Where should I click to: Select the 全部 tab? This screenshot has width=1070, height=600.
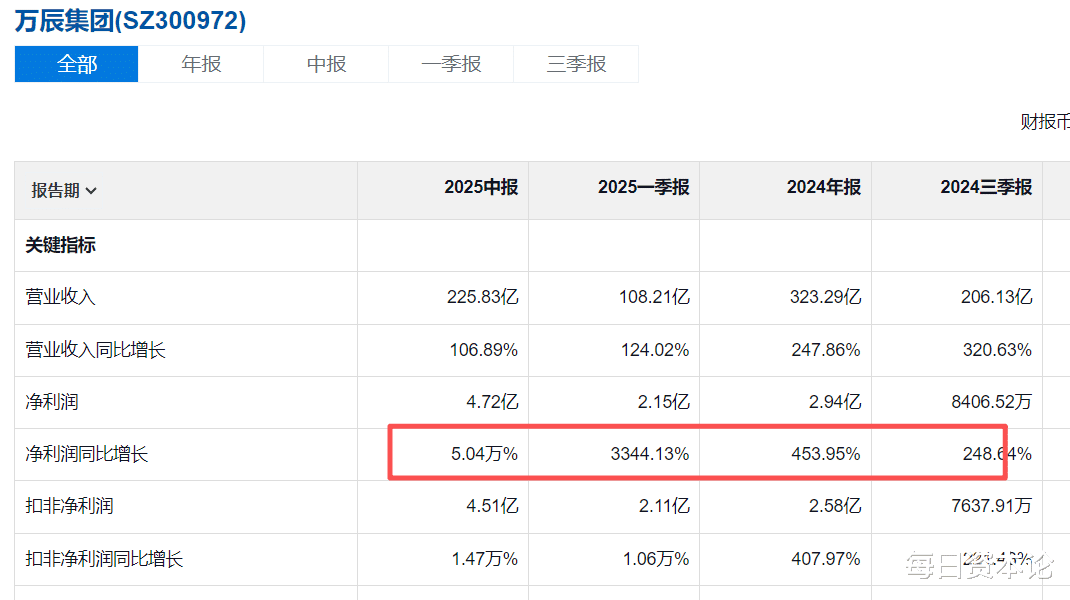[77, 64]
